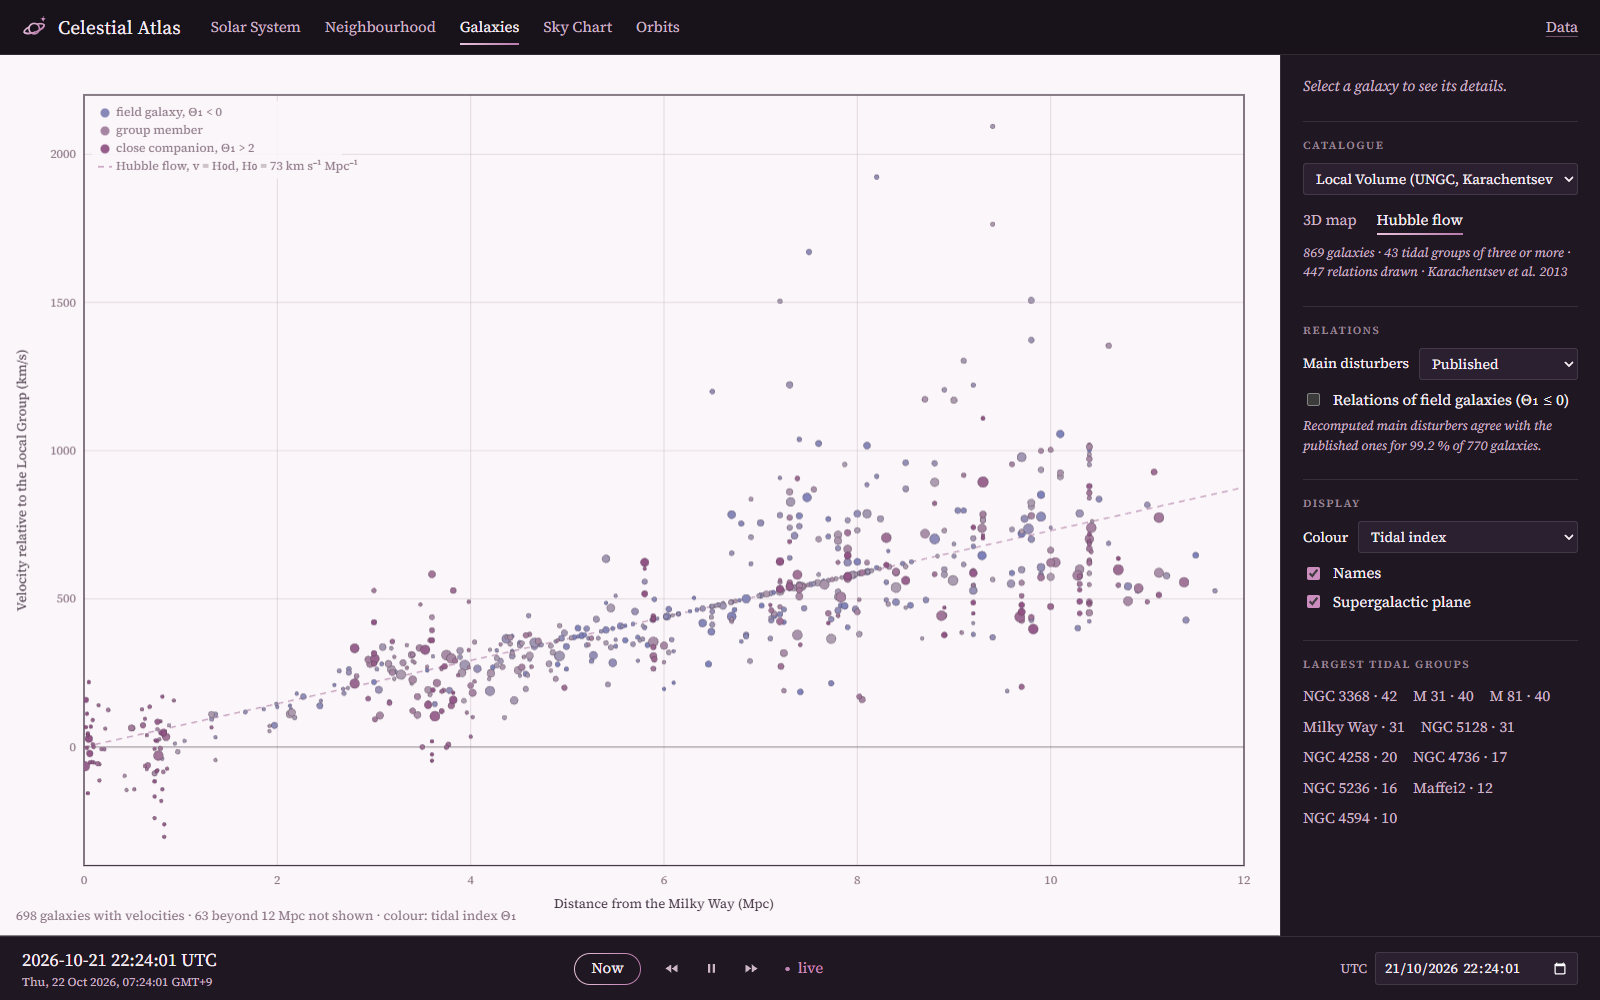Screen dimensions: 1600x1000
Task: Select tidal group Milky Way · 31
Action: point(1354,727)
